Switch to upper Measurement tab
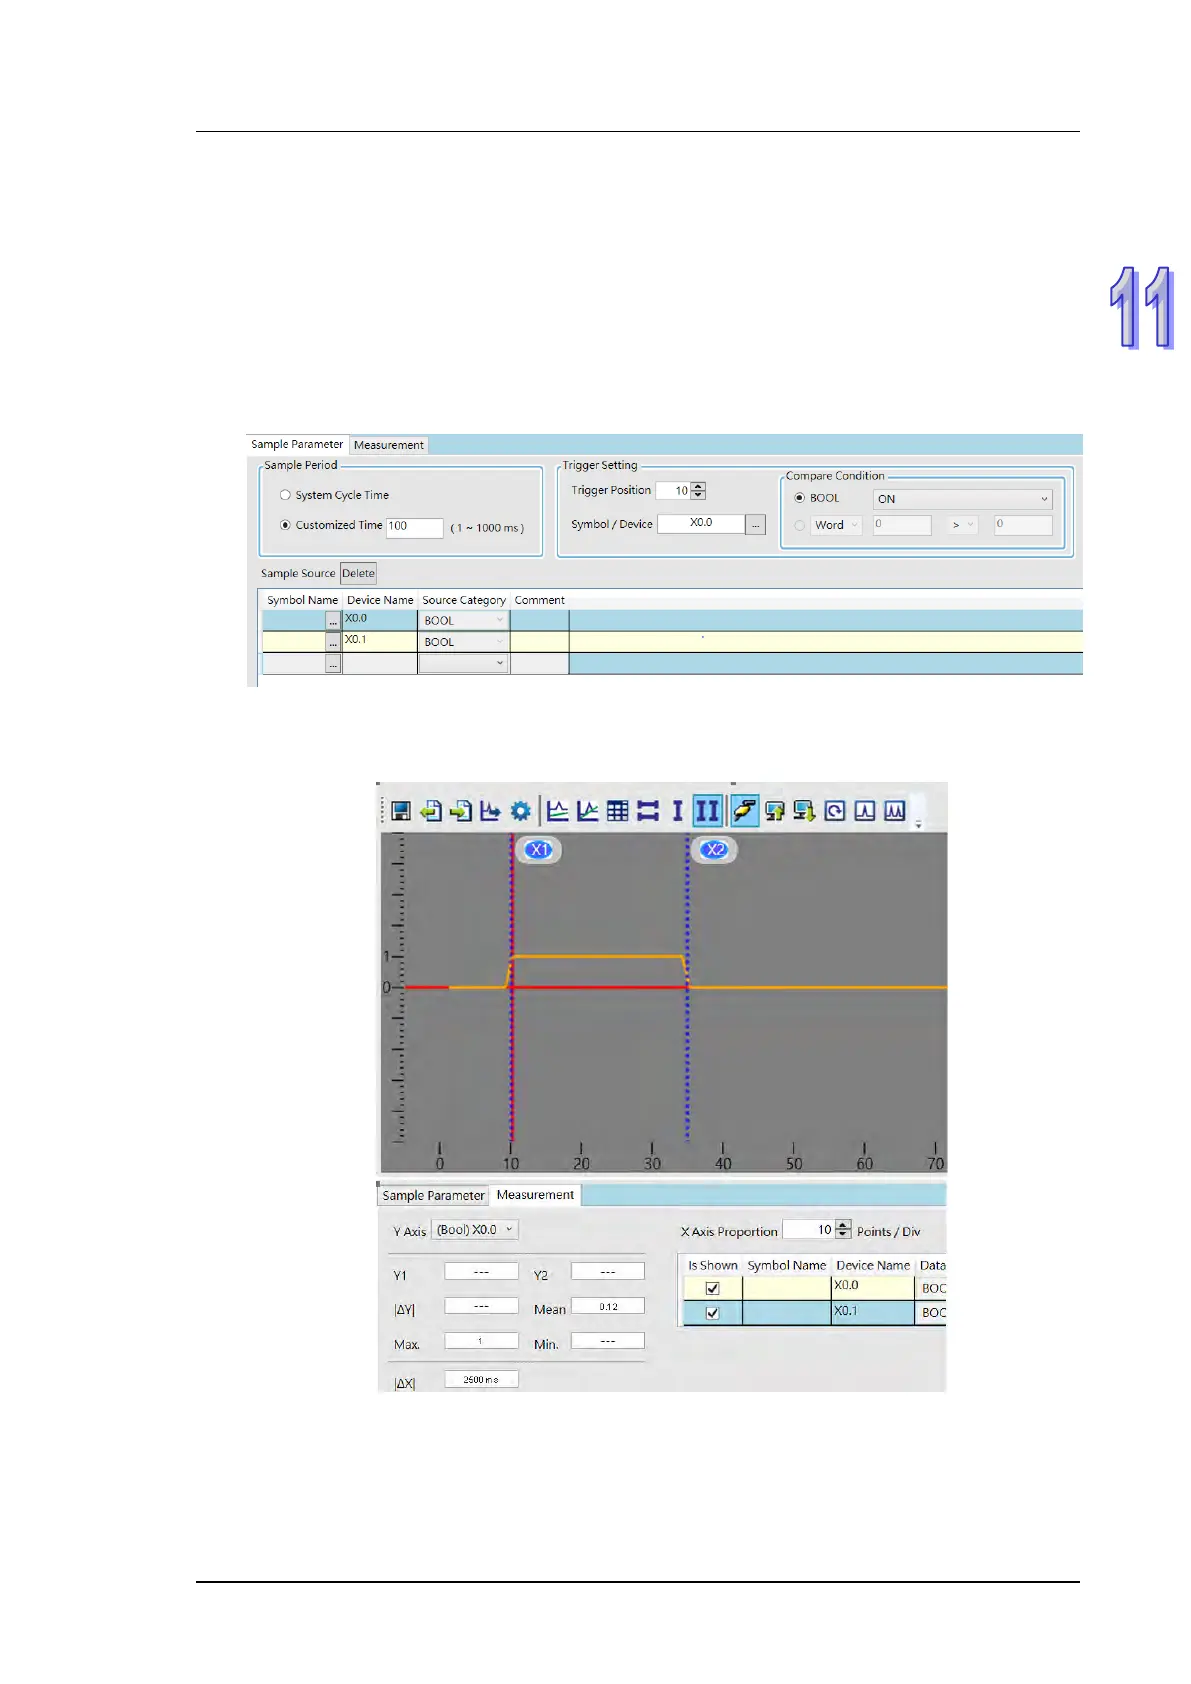The width and height of the screenshot is (1191, 1684). (389, 445)
